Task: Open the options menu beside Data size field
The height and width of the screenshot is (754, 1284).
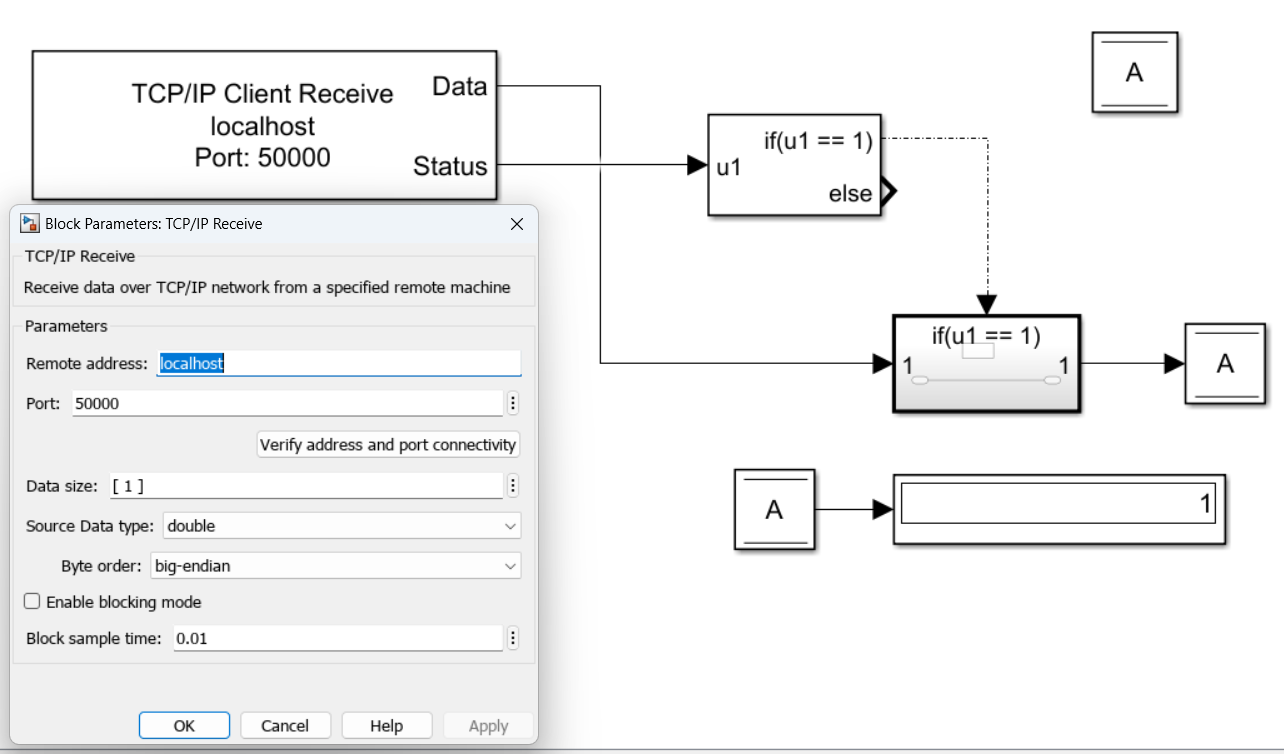Action: [x=513, y=486]
